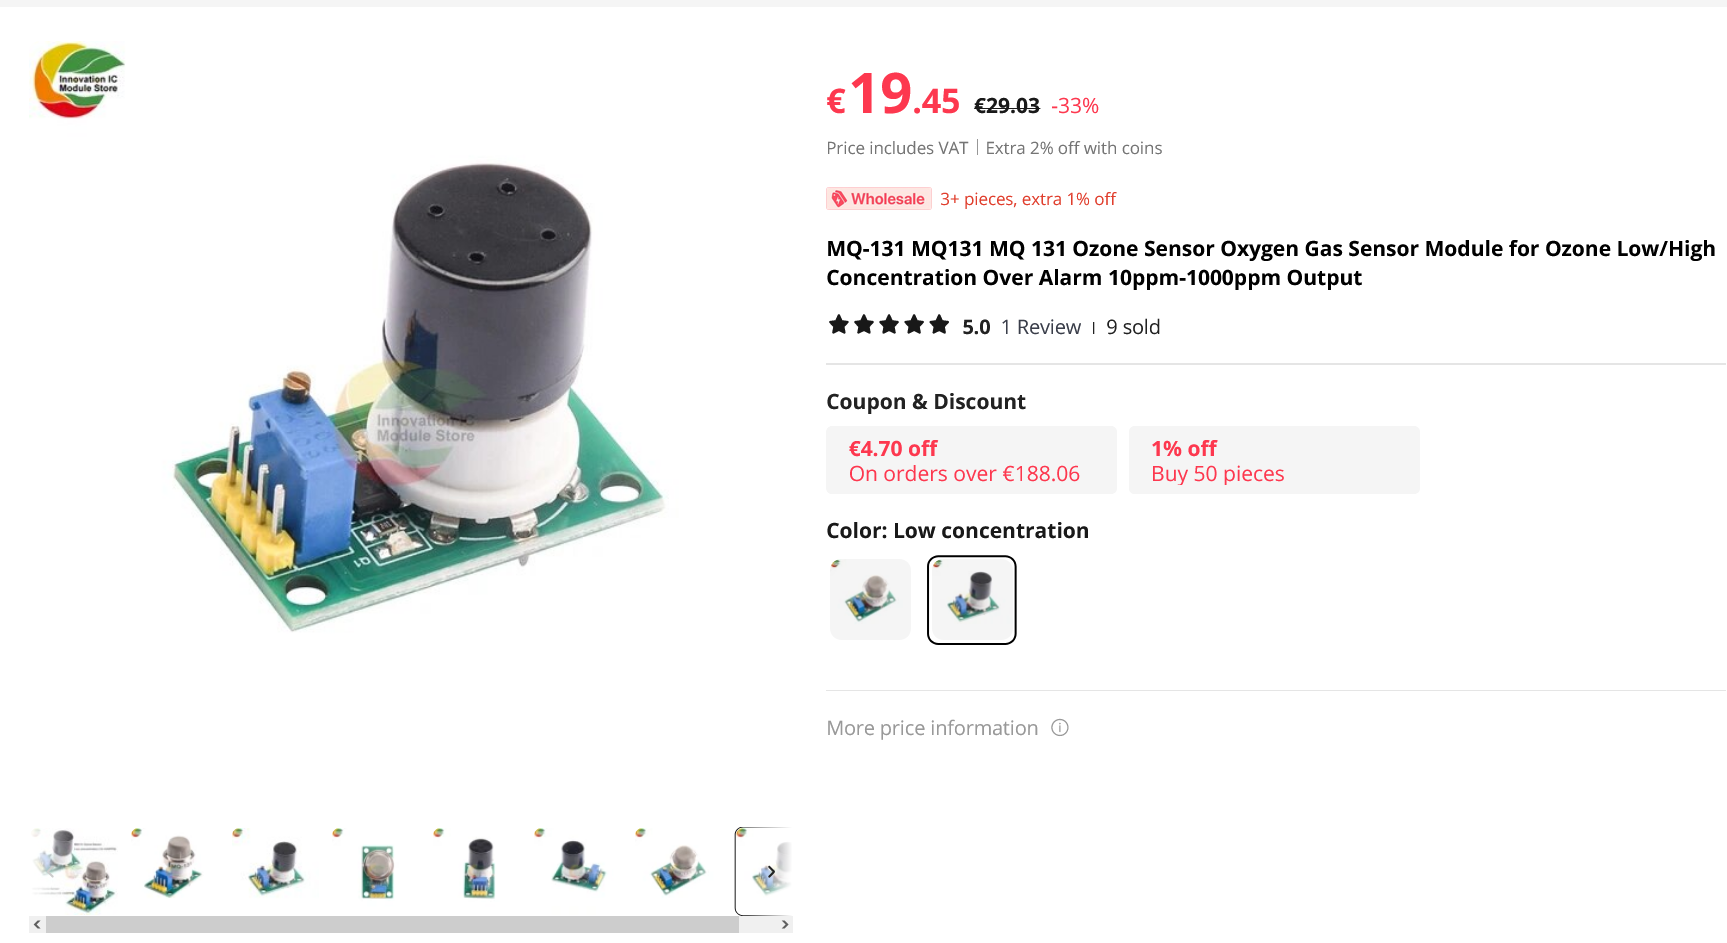The width and height of the screenshot is (1727, 943).
Task: Click the Innovation IC Module Store logo
Action: click(79, 80)
